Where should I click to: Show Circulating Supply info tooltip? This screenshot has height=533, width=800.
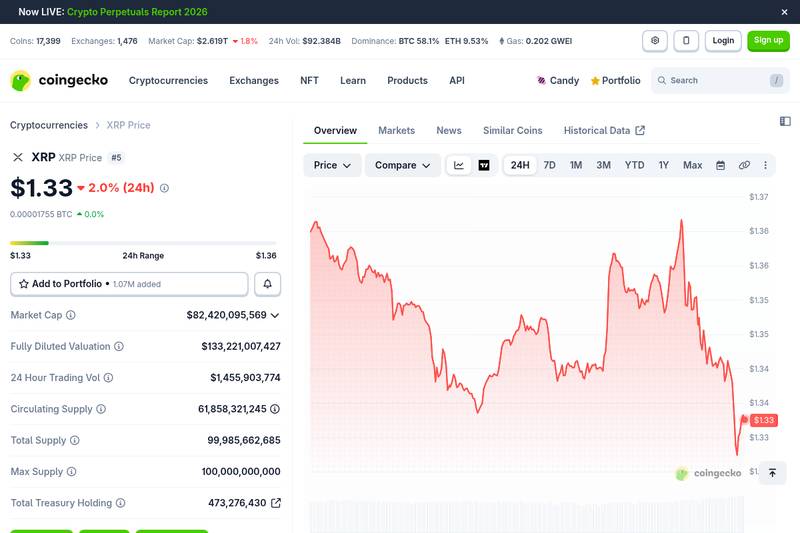(x=101, y=409)
